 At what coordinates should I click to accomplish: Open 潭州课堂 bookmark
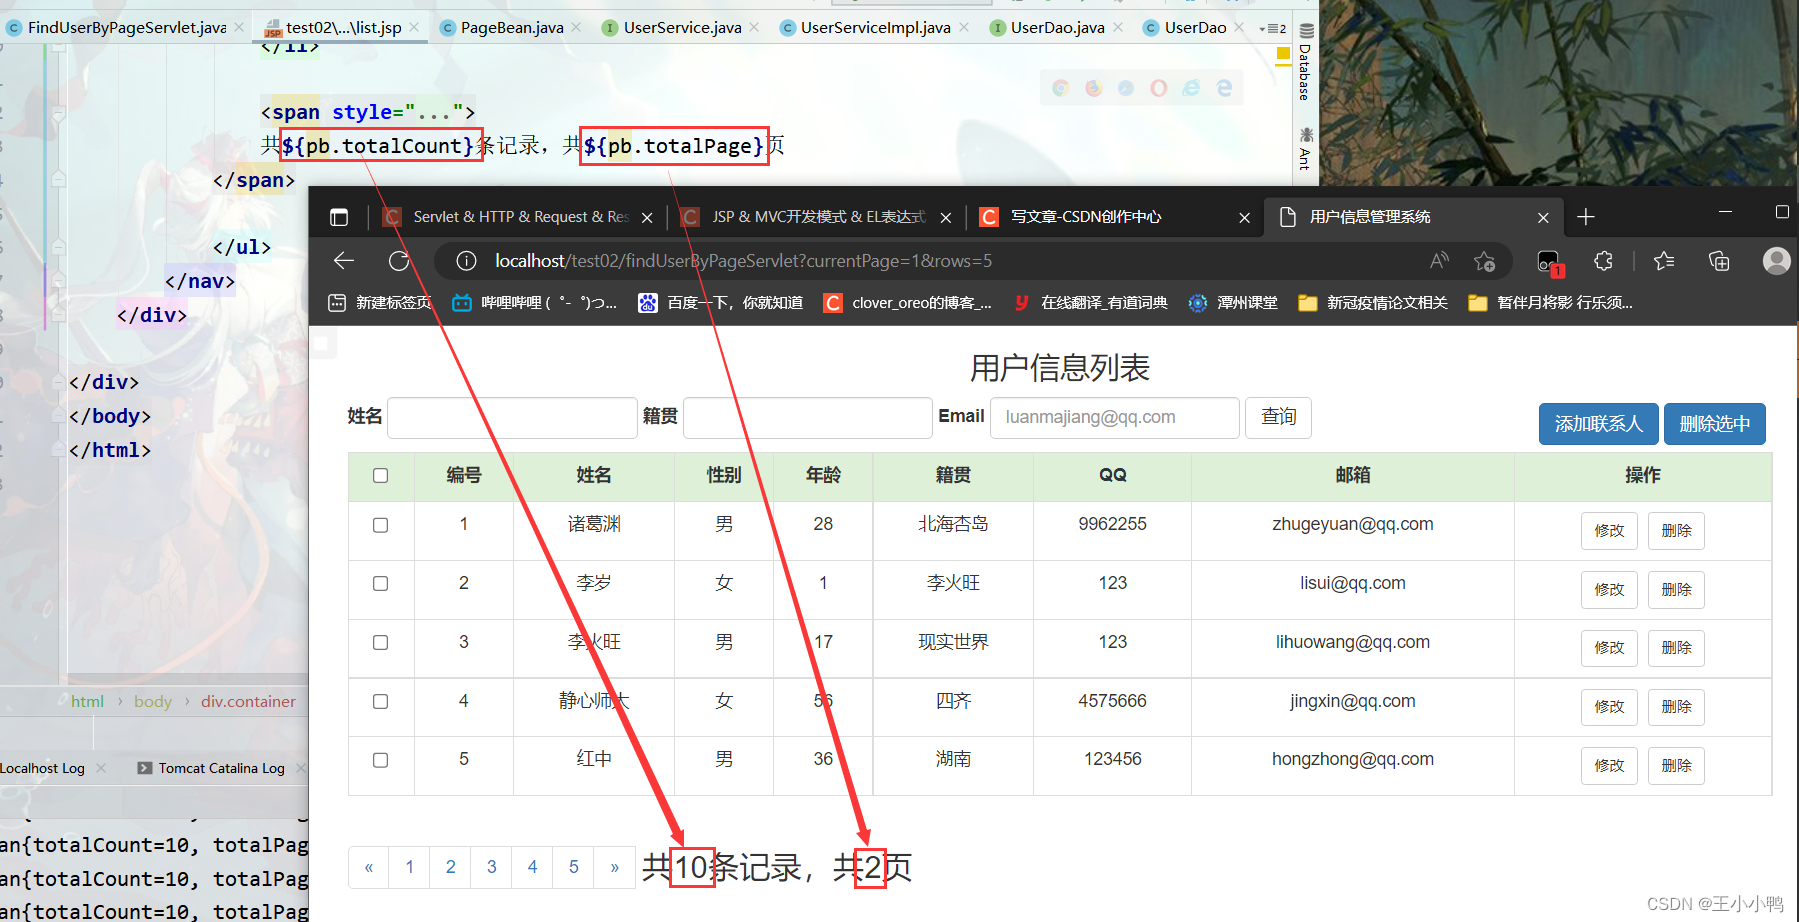coord(1233,303)
